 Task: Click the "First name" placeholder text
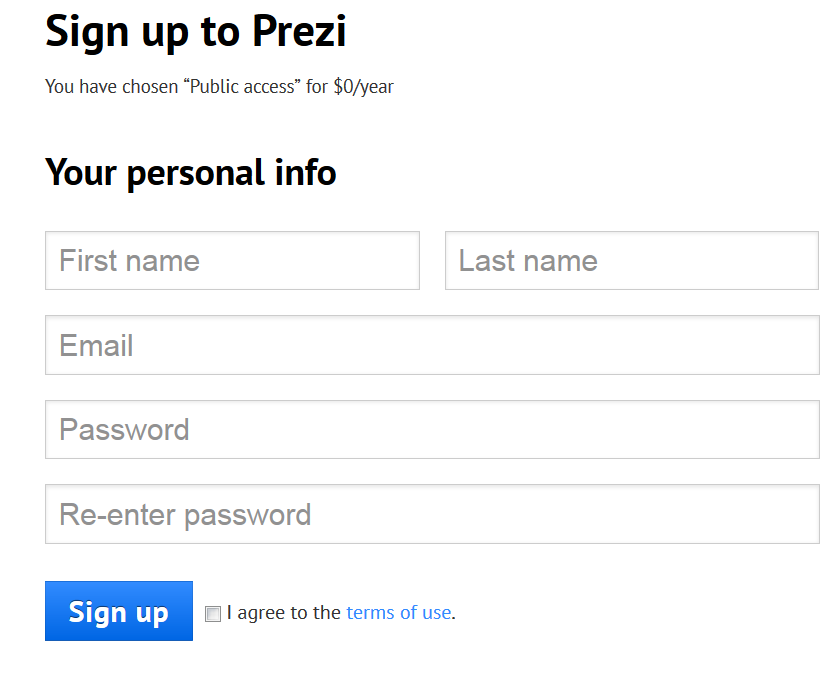point(129,261)
